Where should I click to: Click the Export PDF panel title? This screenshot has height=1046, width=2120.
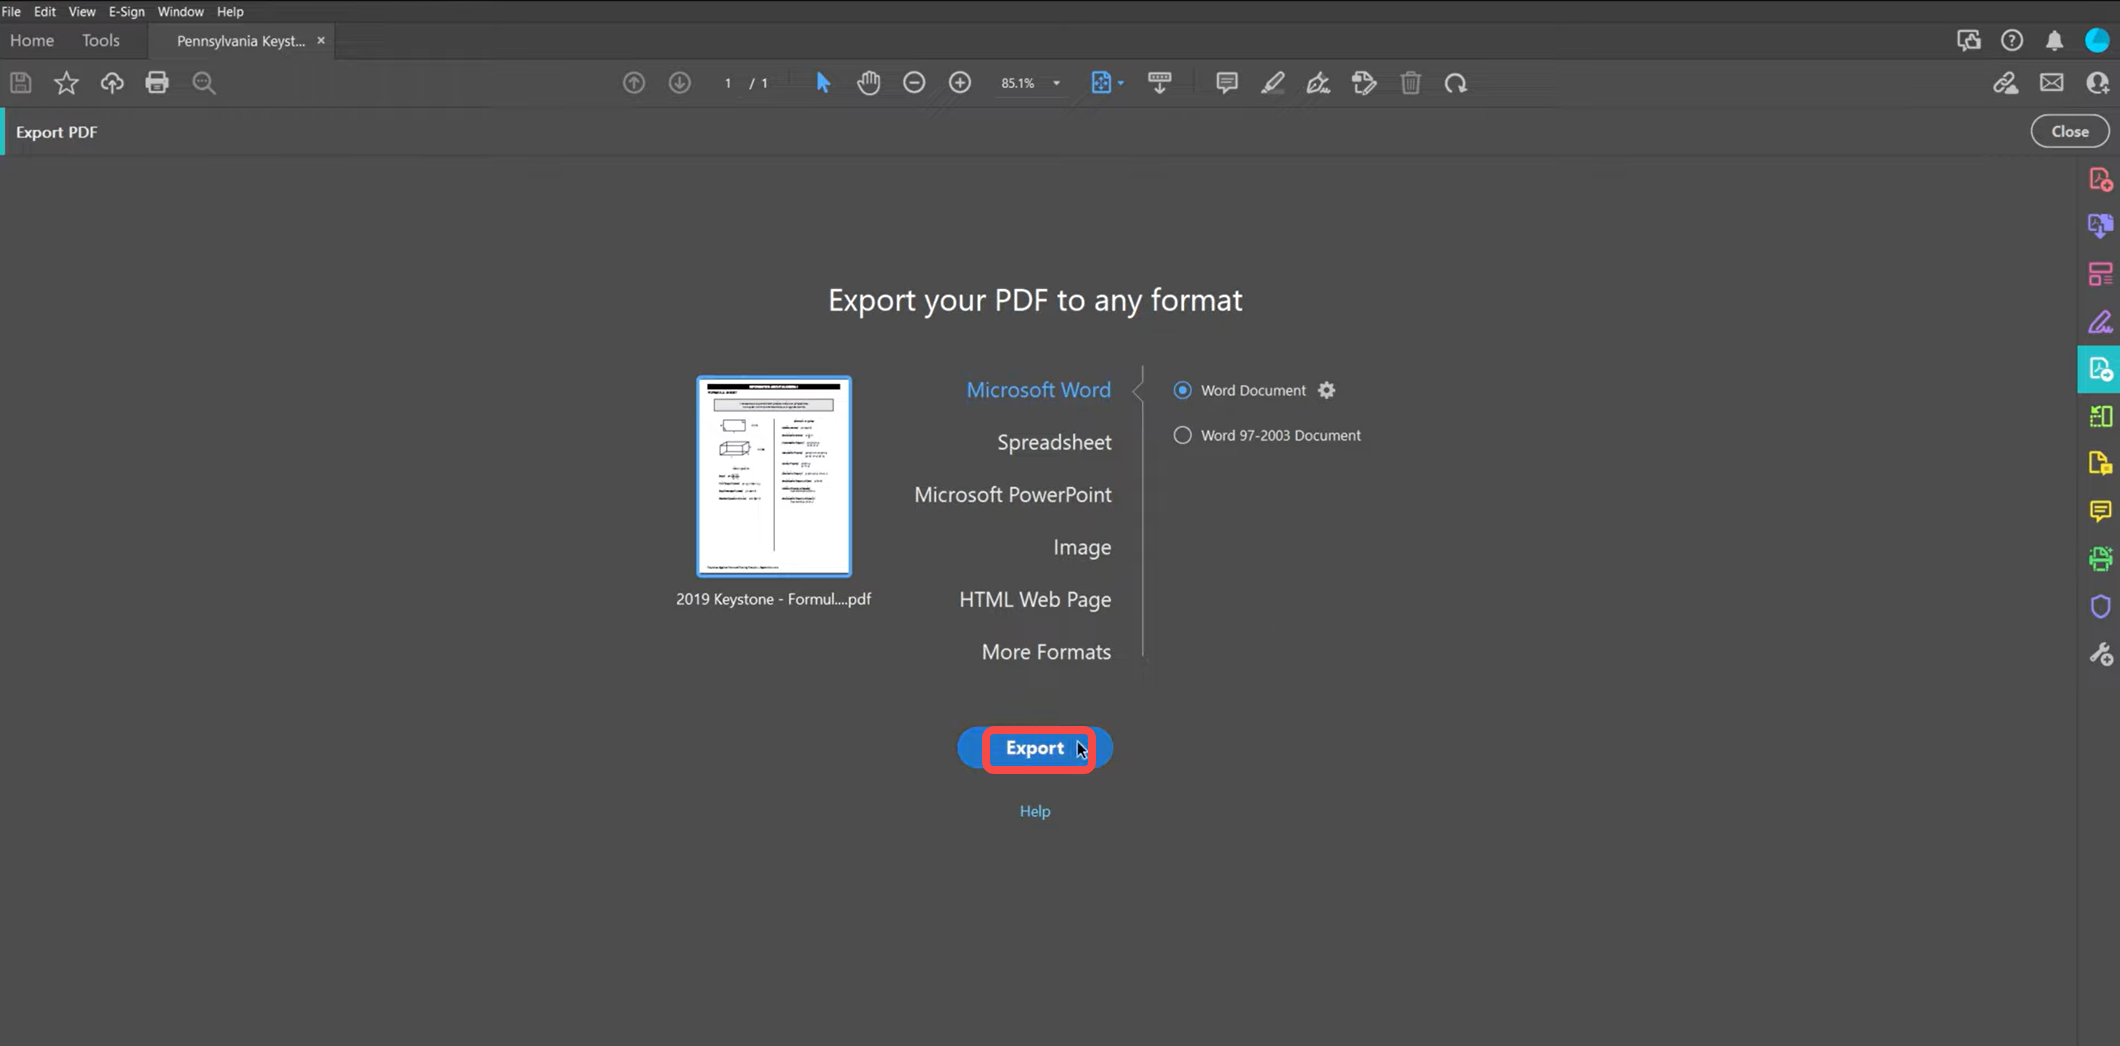tap(56, 132)
